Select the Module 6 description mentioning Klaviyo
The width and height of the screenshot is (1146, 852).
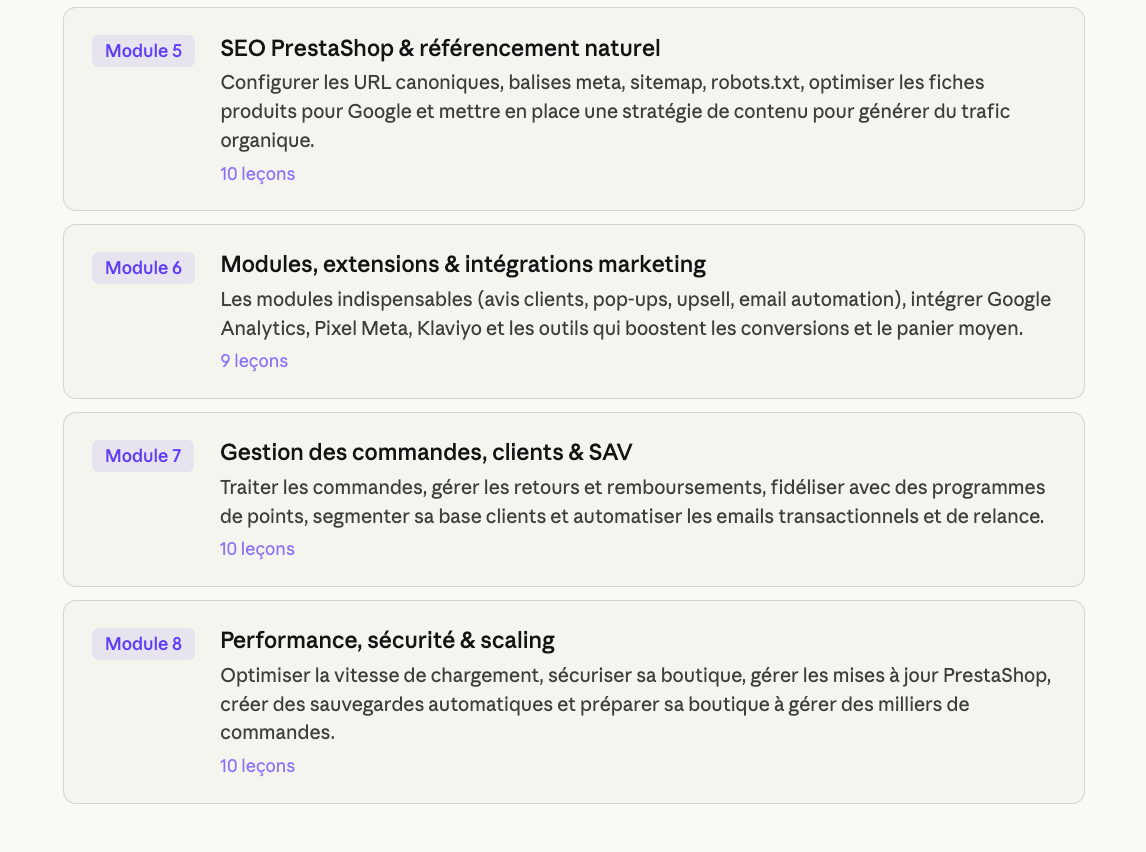coord(635,314)
